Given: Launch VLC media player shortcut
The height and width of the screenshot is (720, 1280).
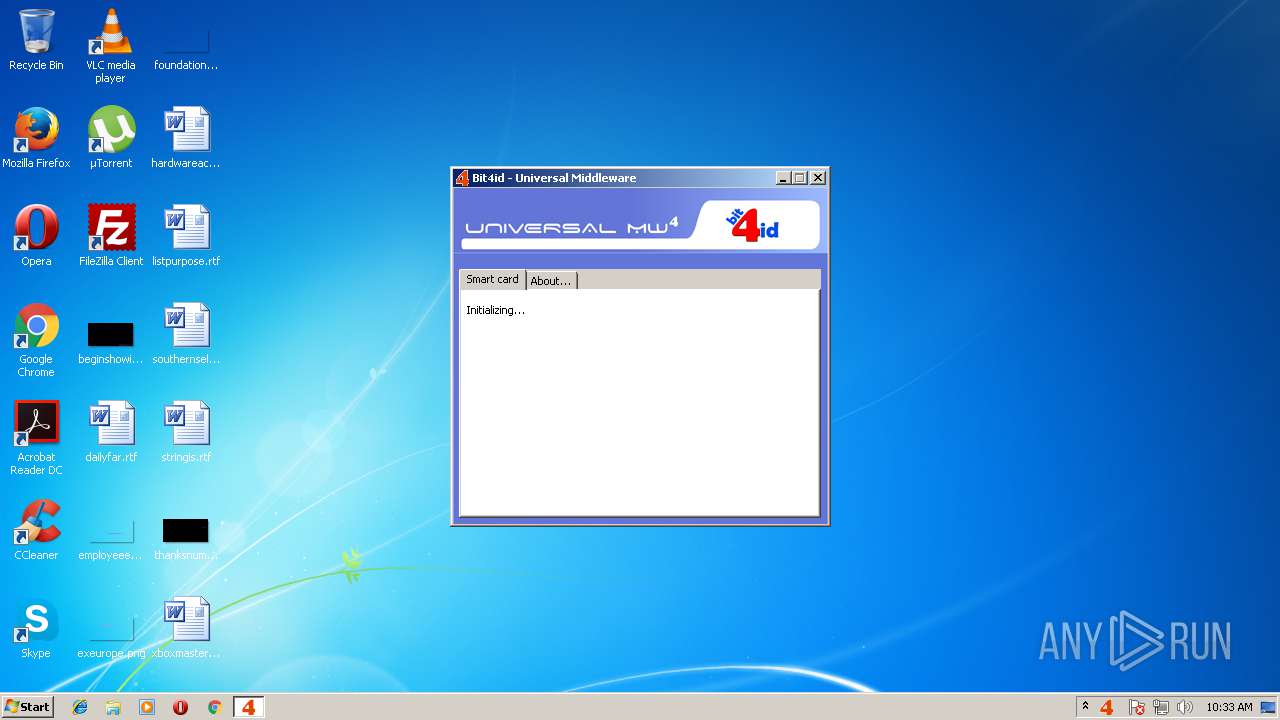Looking at the screenshot, I should [110, 46].
